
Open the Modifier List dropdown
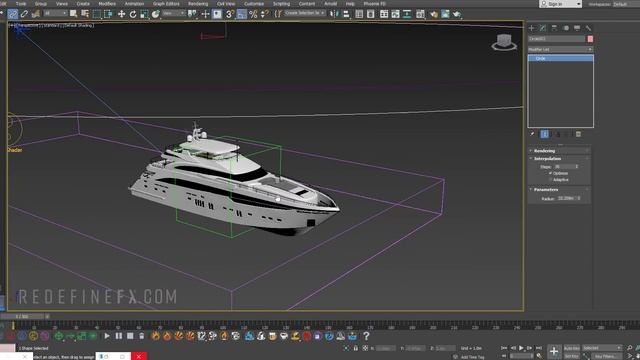coord(560,49)
